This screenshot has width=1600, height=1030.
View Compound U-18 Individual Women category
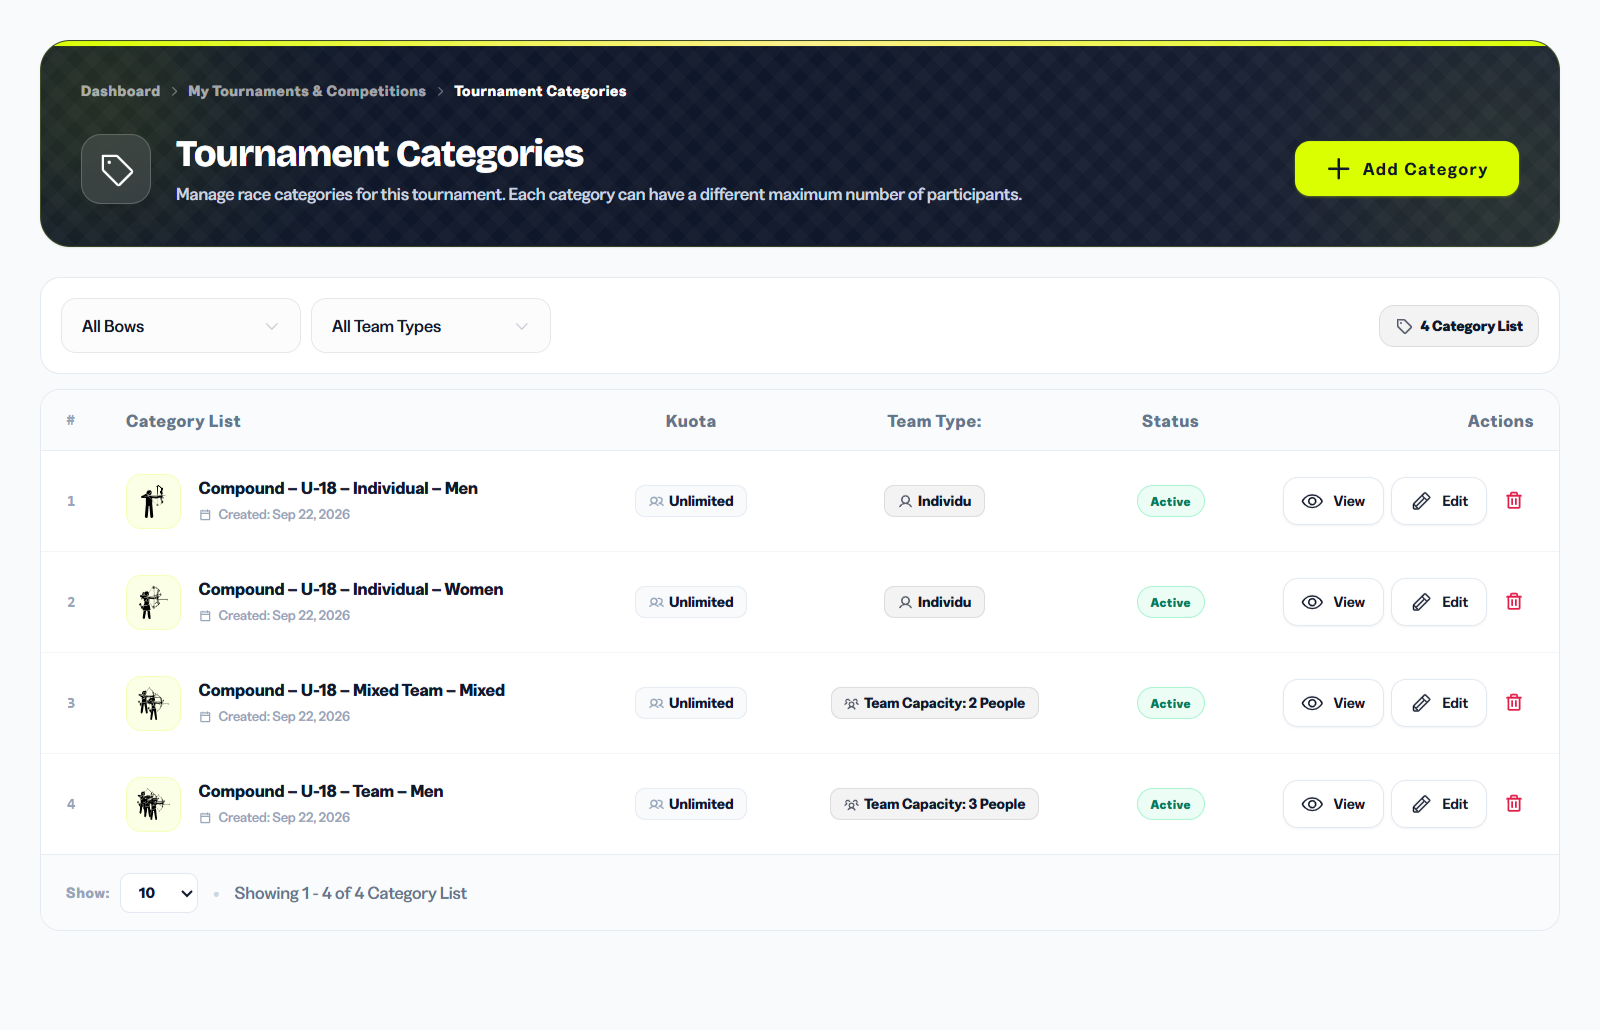1333,602
